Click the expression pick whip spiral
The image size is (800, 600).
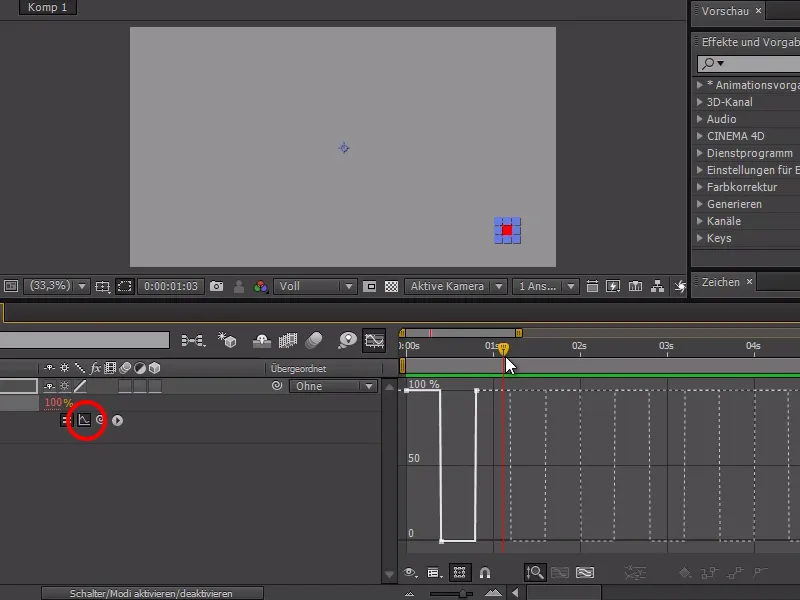tap(100, 419)
